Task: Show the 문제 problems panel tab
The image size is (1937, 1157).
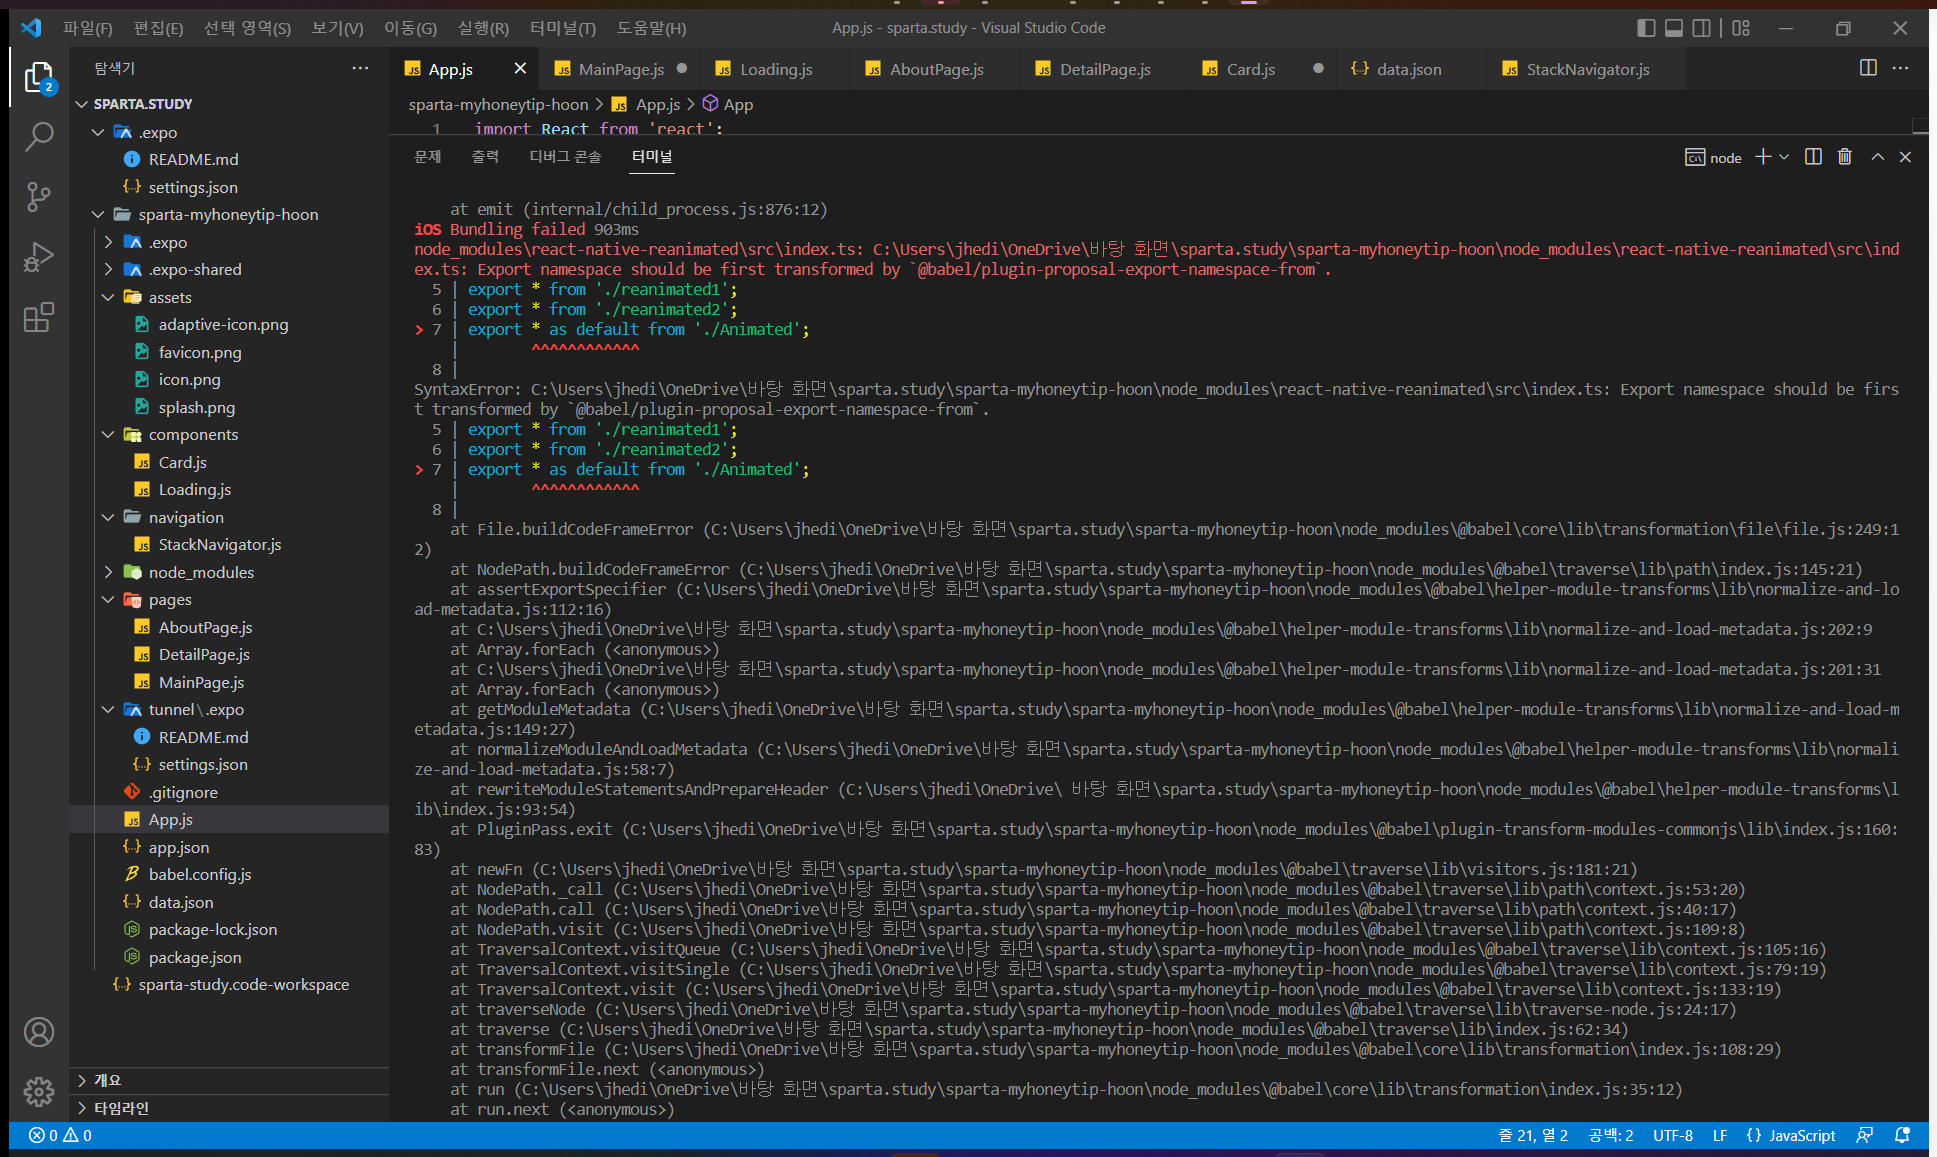Action: coord(427,157)
